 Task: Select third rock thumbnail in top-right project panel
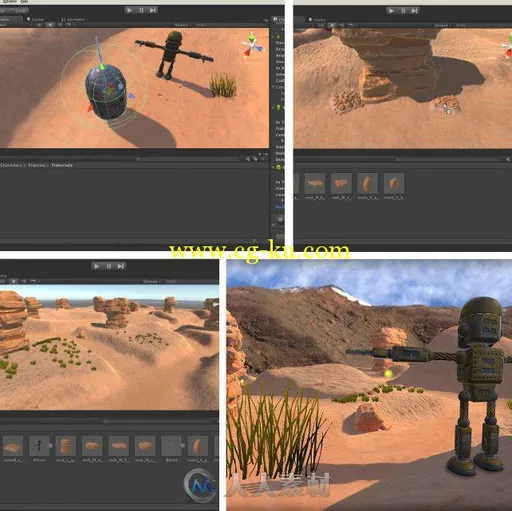(367, 183)
